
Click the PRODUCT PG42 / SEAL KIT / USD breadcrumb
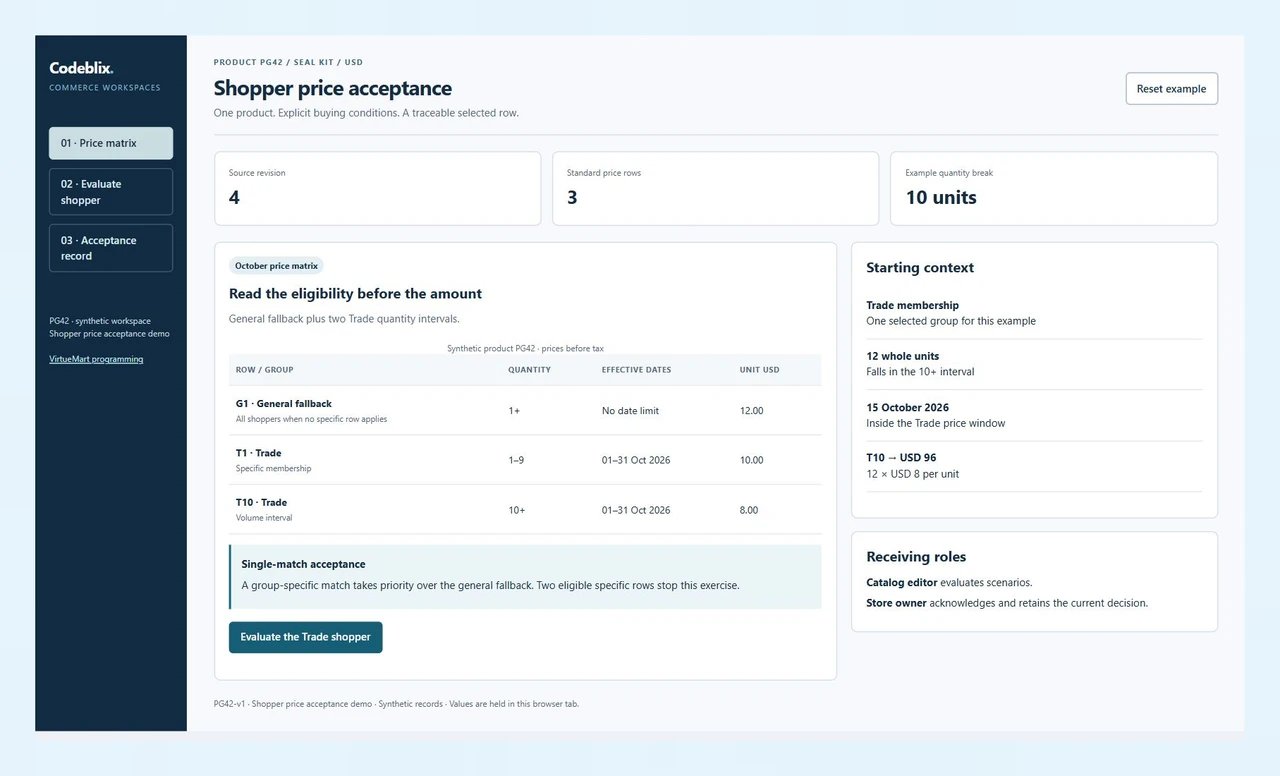click(288, 63)
